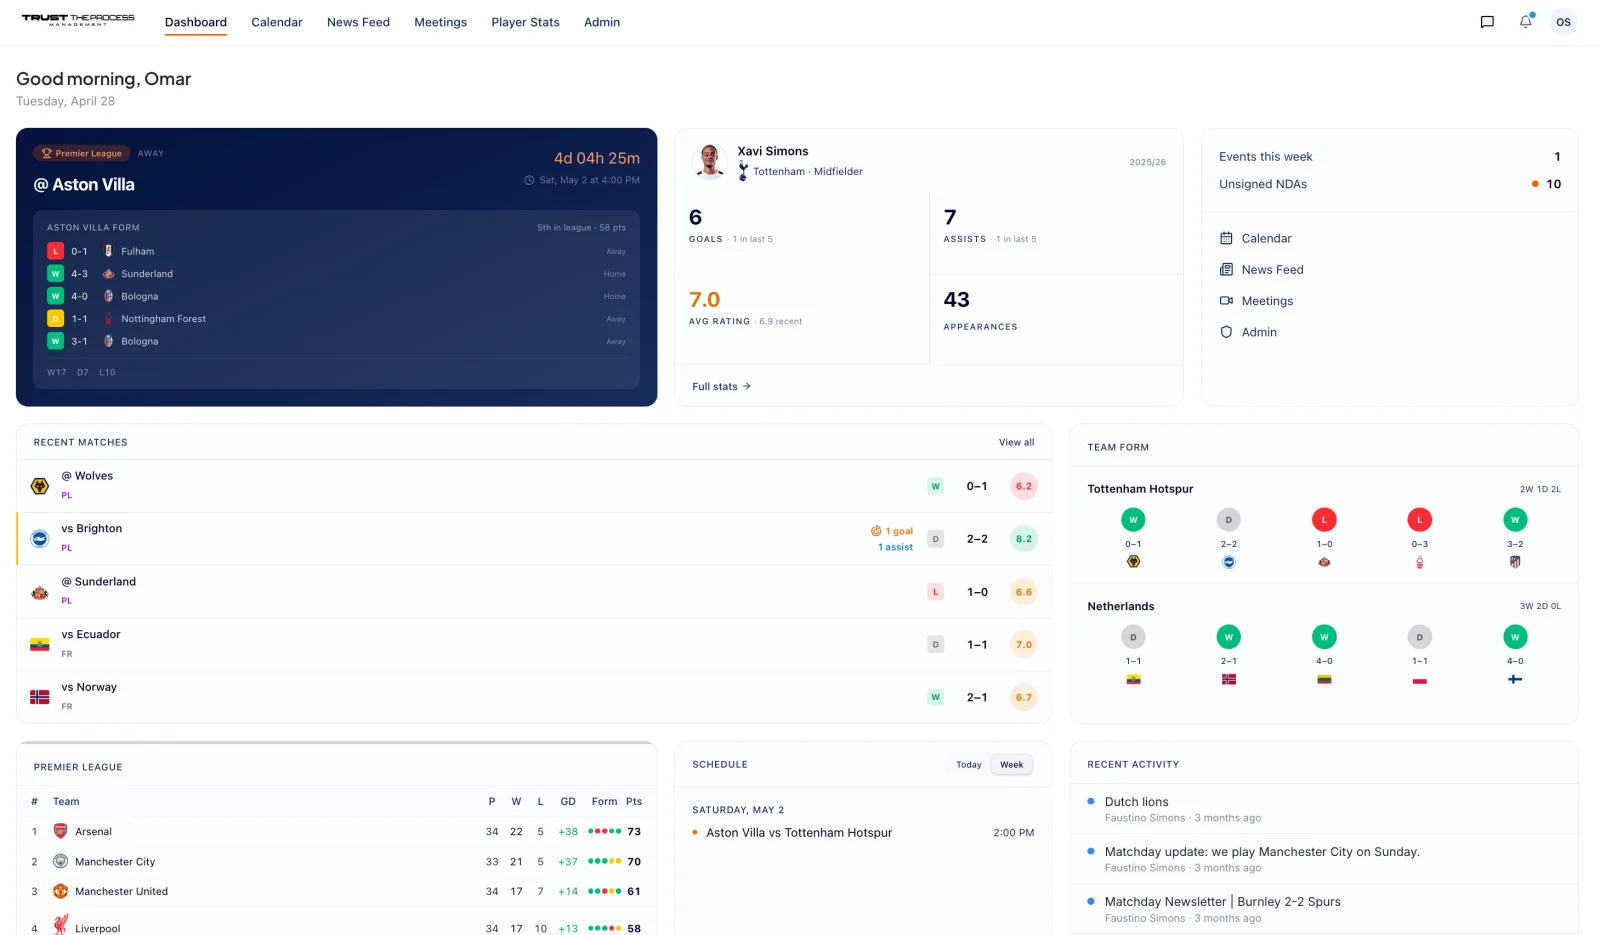Click the Norway flag in recent matches
Viewport: 1600px width, 935px height.
point(39,697)
